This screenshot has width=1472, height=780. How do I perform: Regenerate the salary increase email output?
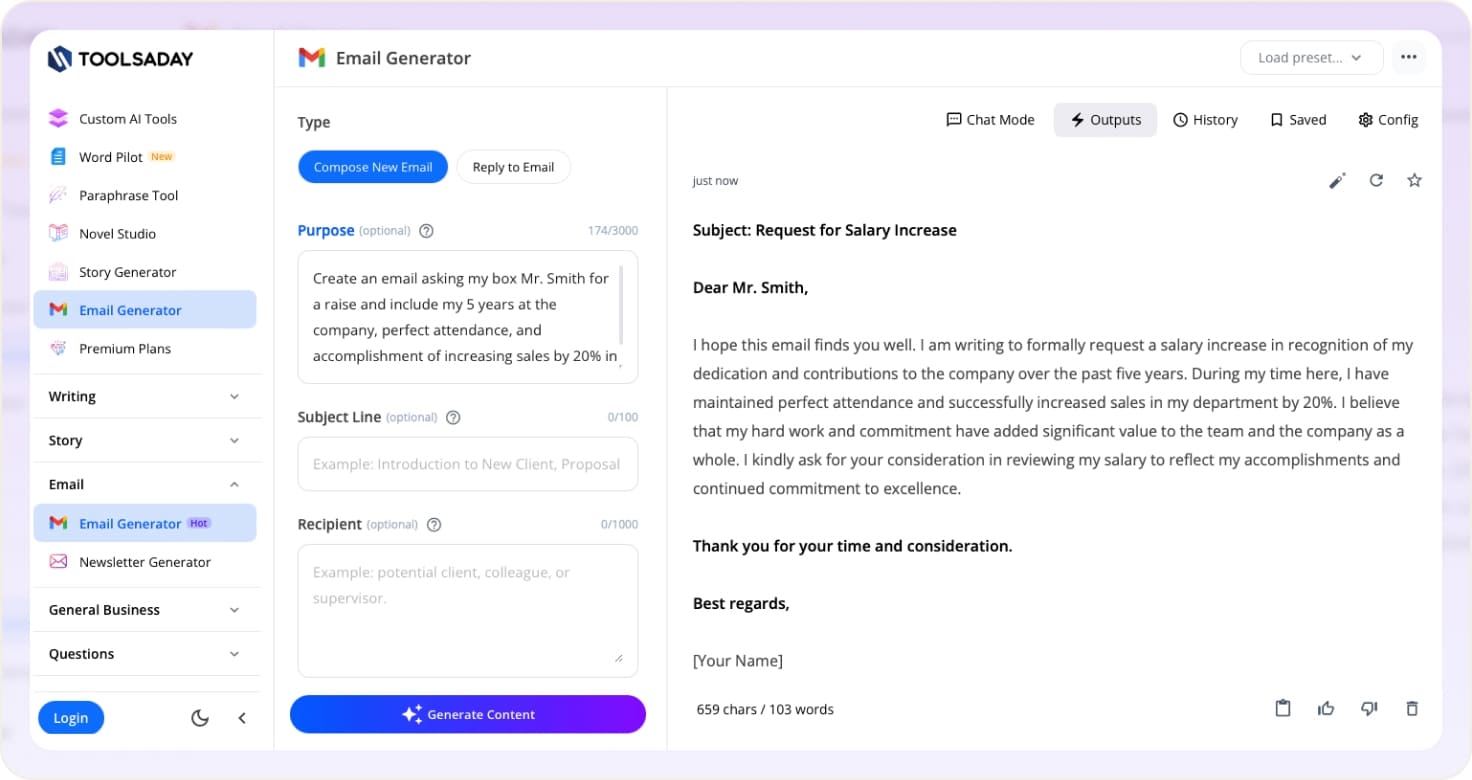click(x=1376, y=180)
